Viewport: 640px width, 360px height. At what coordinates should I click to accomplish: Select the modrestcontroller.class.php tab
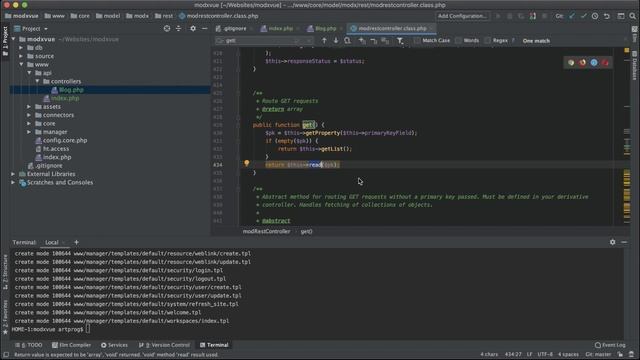tap(392, 29)
